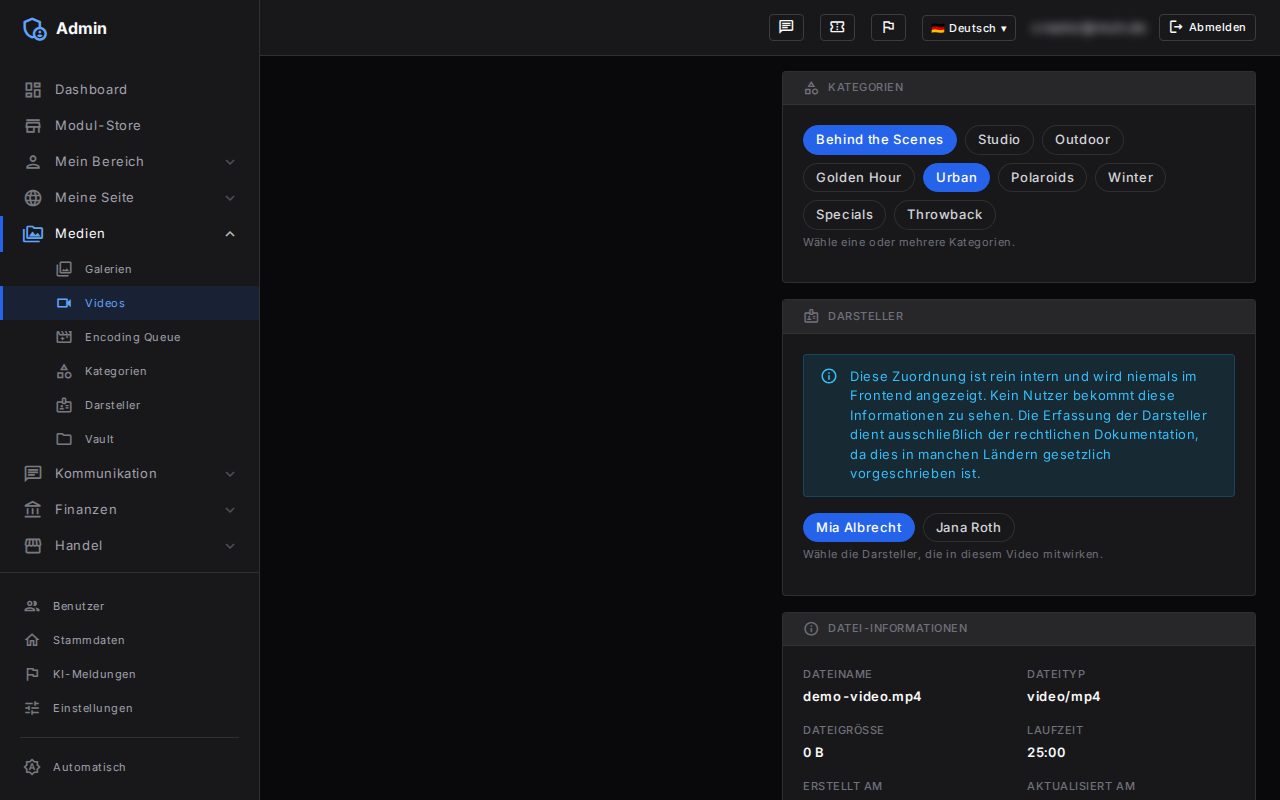Go to the Modul-Store page
The image size is (1280, 800).
point(130,126)
